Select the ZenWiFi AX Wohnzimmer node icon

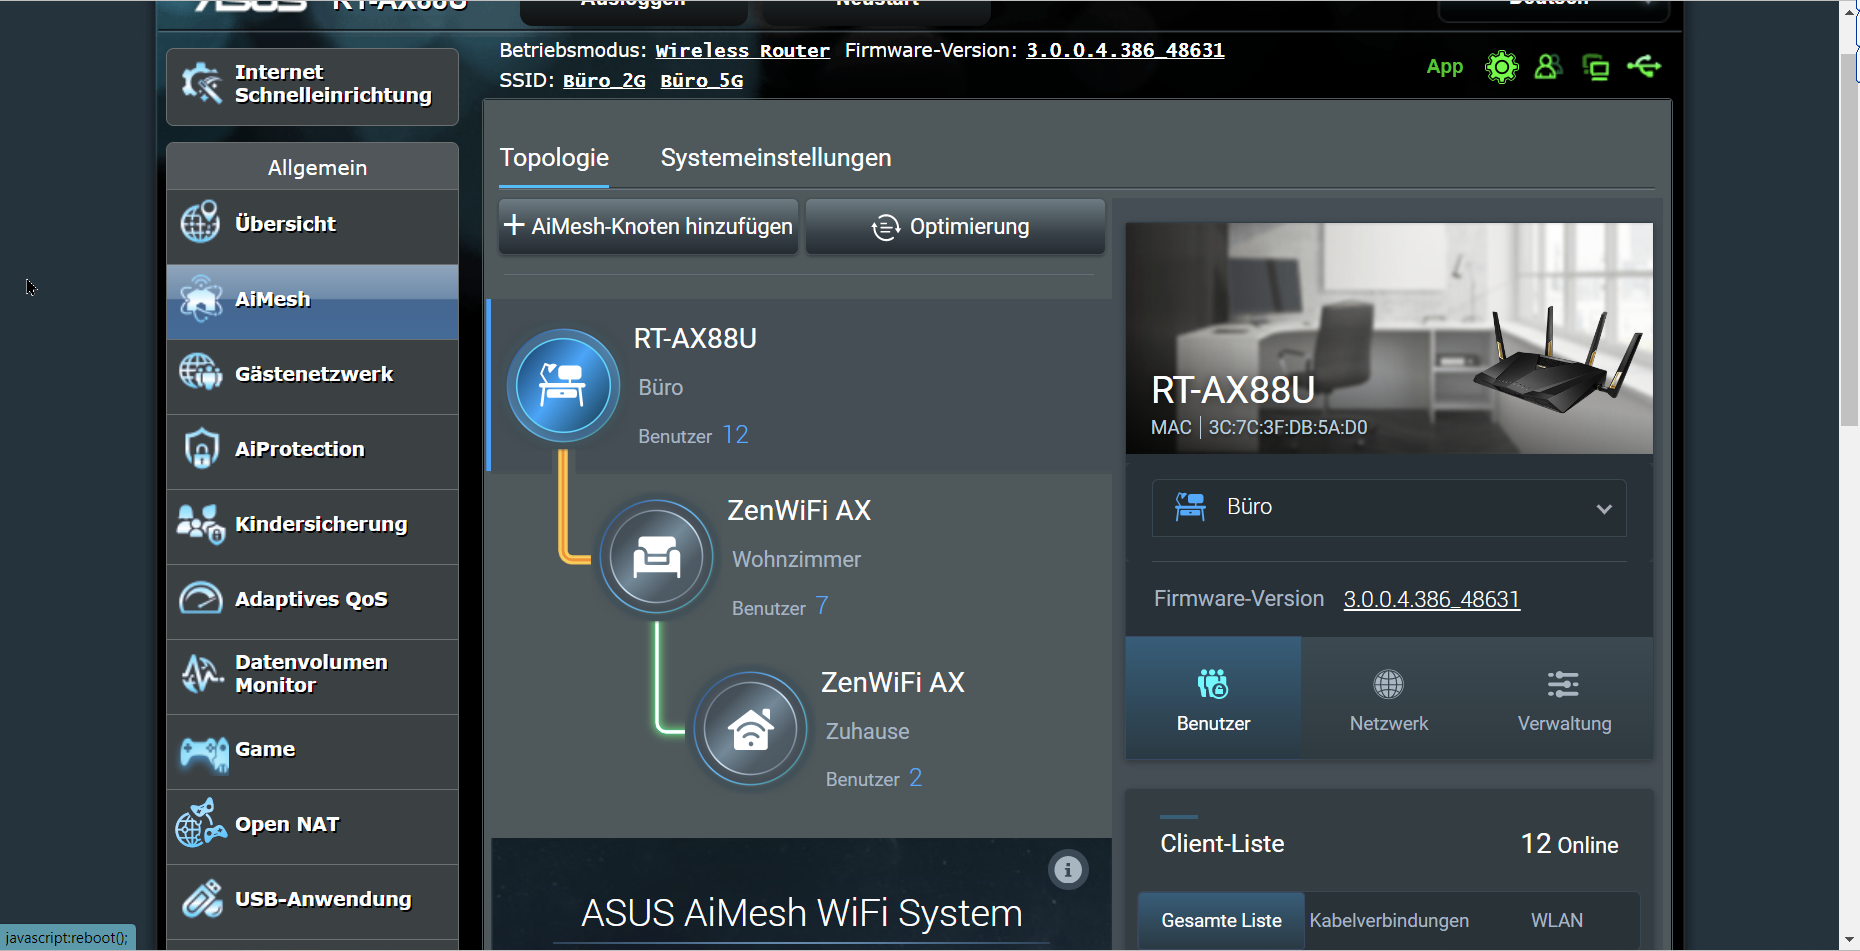[x=656, y=557]
